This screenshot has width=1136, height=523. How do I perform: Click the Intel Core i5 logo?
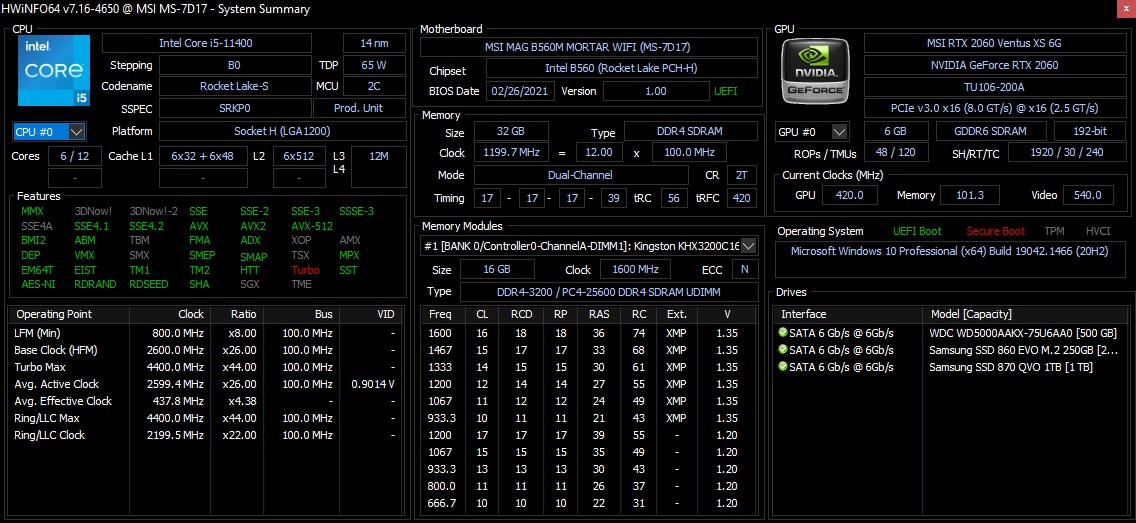(53, 71)
